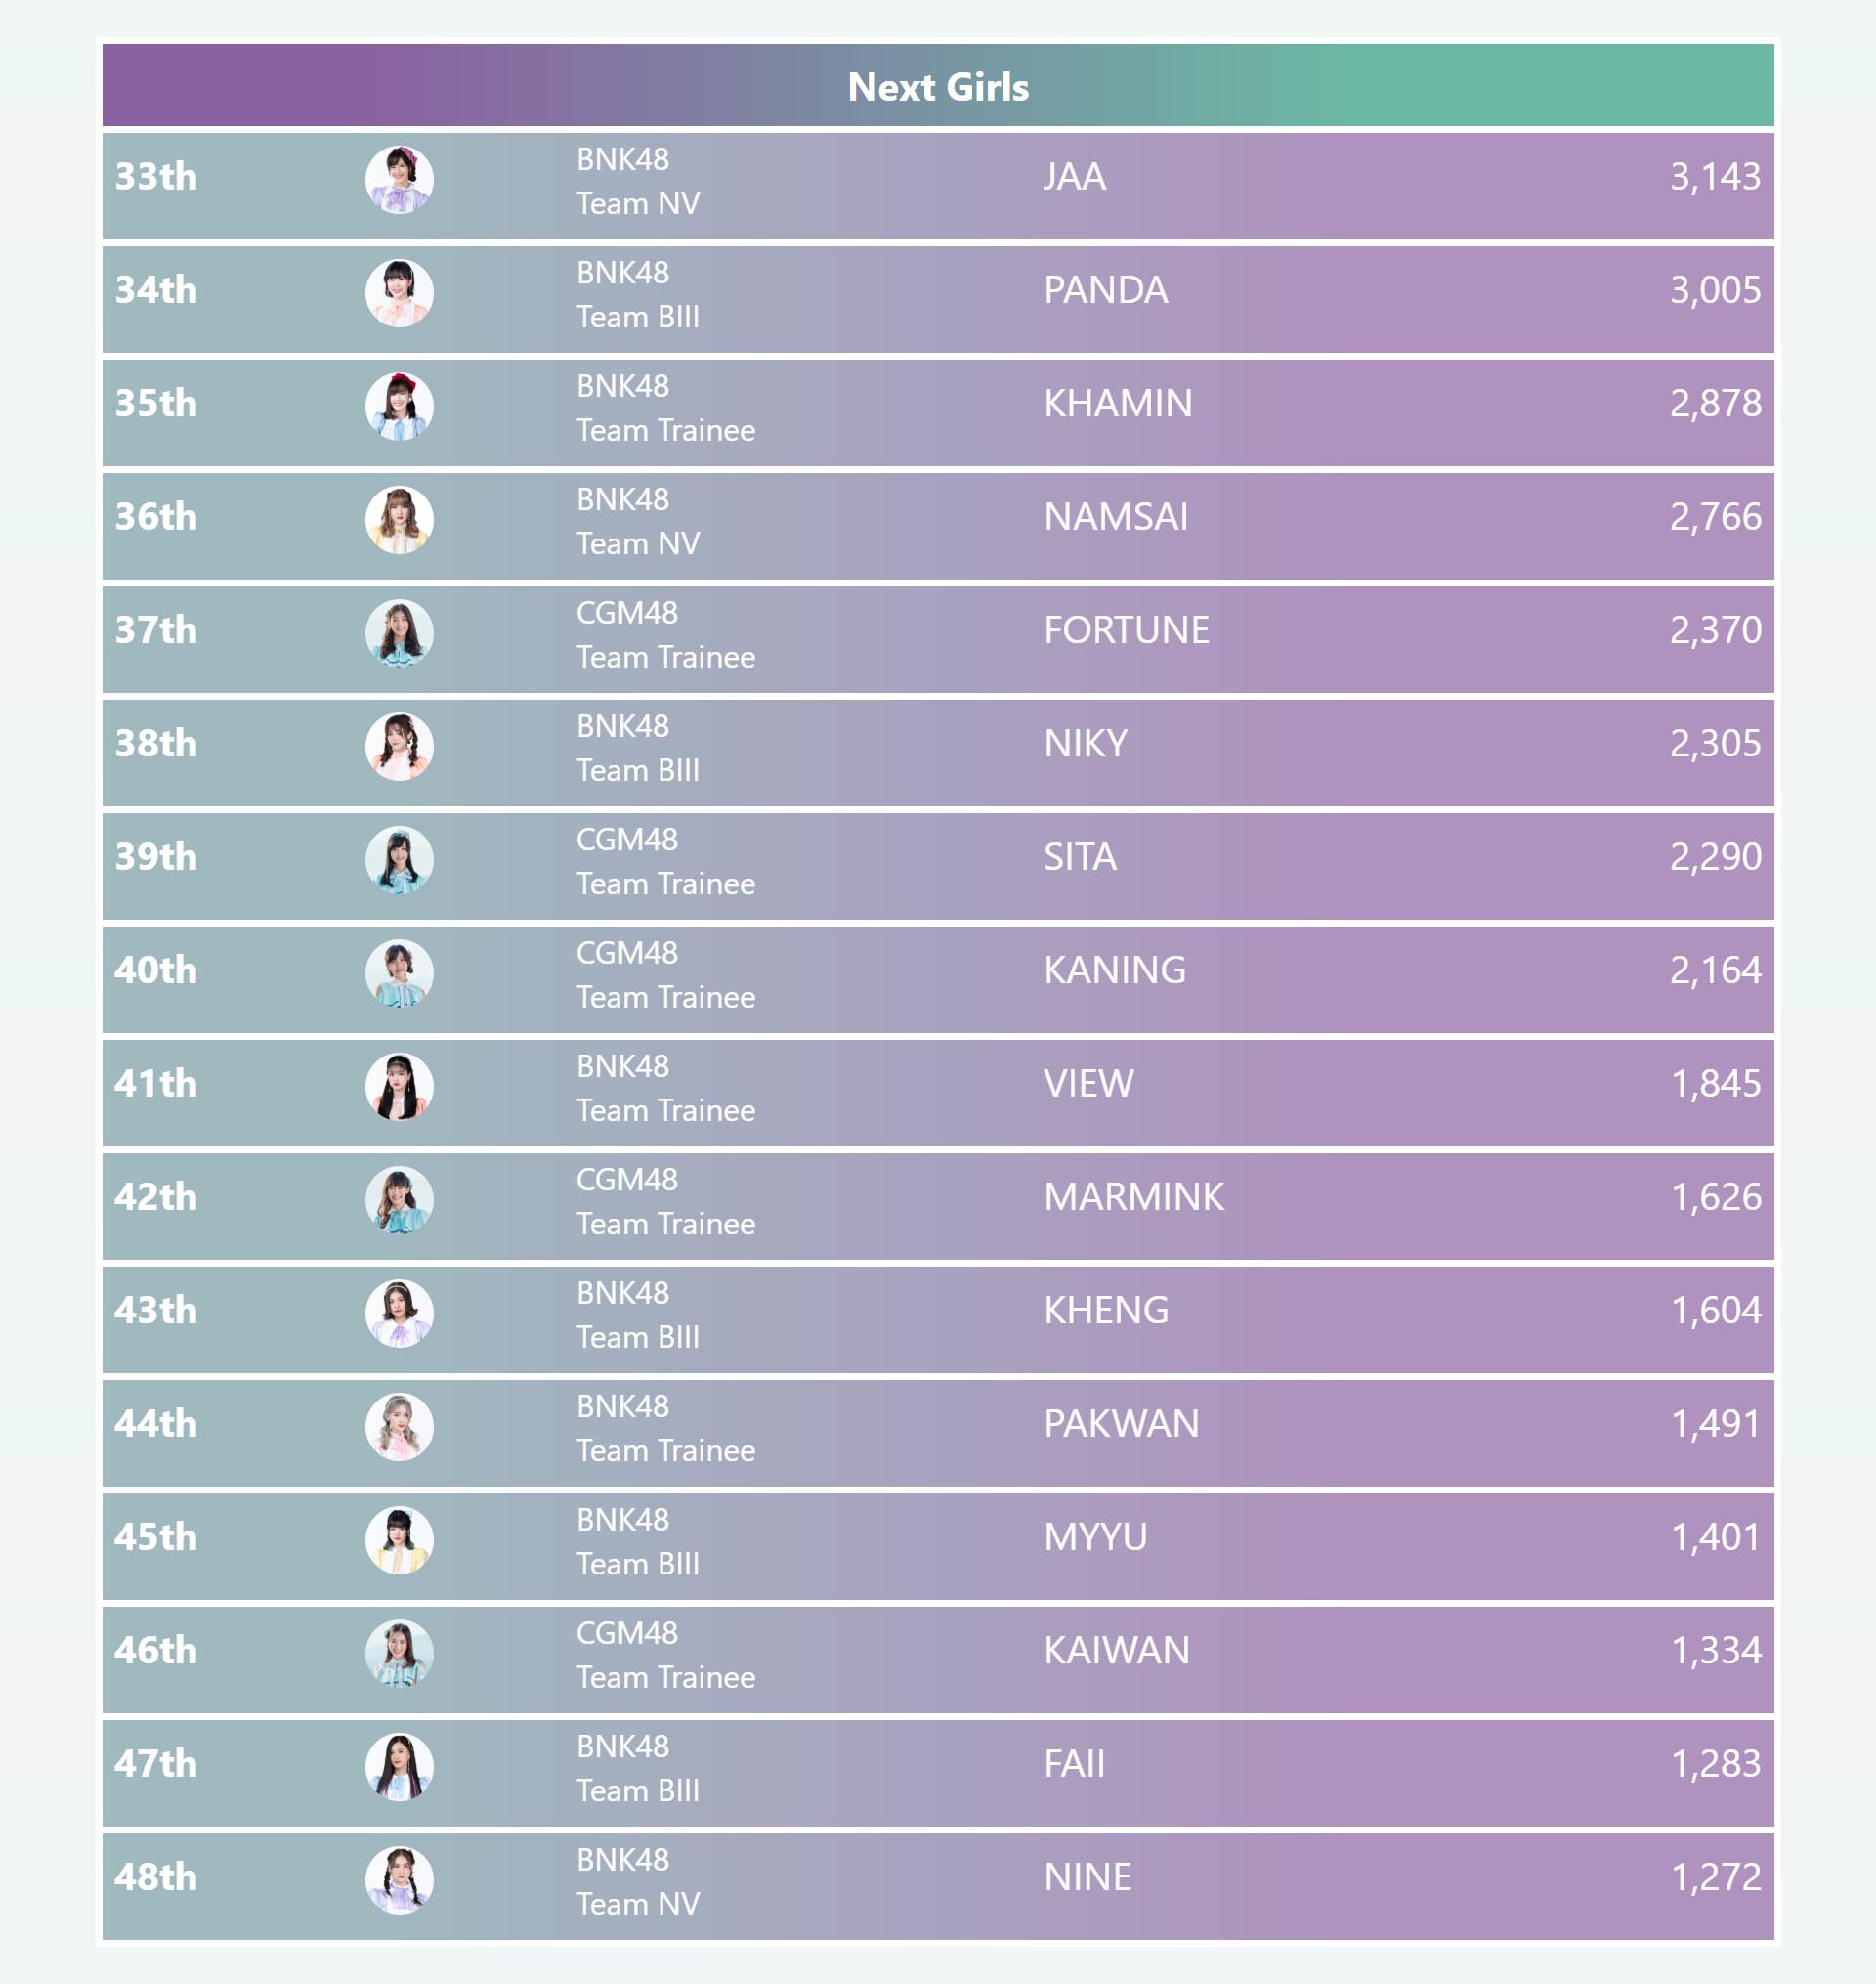The width and height of the screenshot is (1876, 1984).
Task: Click the name PAKWAN
Action: [1120, 1423]
